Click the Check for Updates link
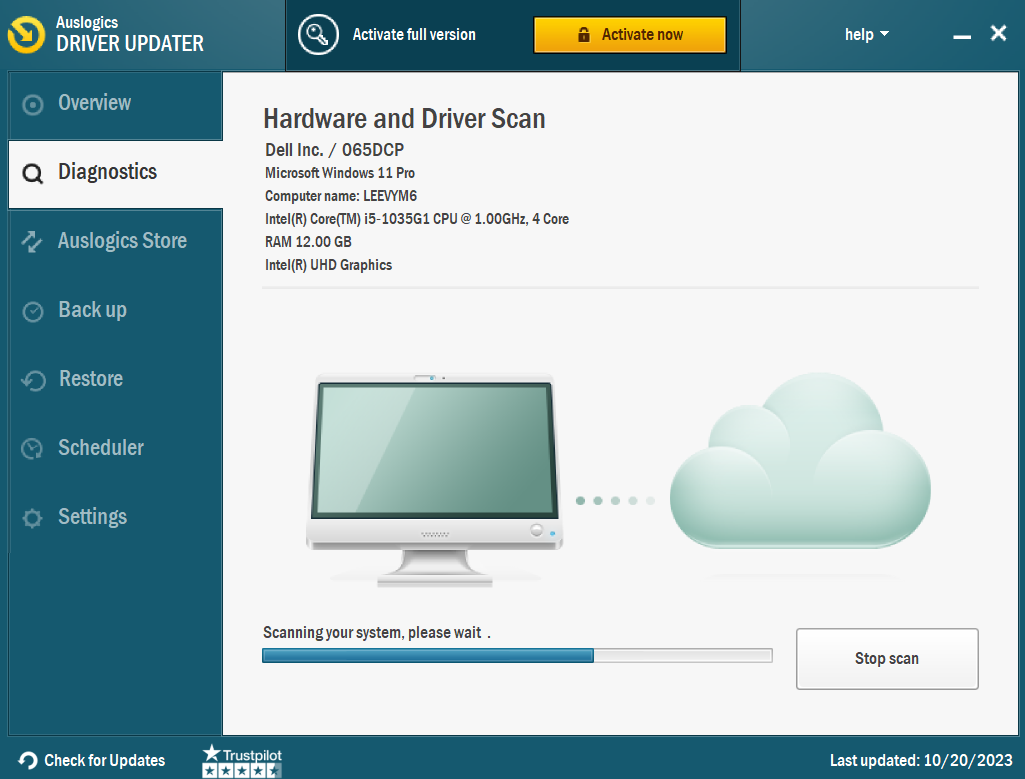Image resolution: width=1025 pixels, height=779 pixels. pos(101,760)
